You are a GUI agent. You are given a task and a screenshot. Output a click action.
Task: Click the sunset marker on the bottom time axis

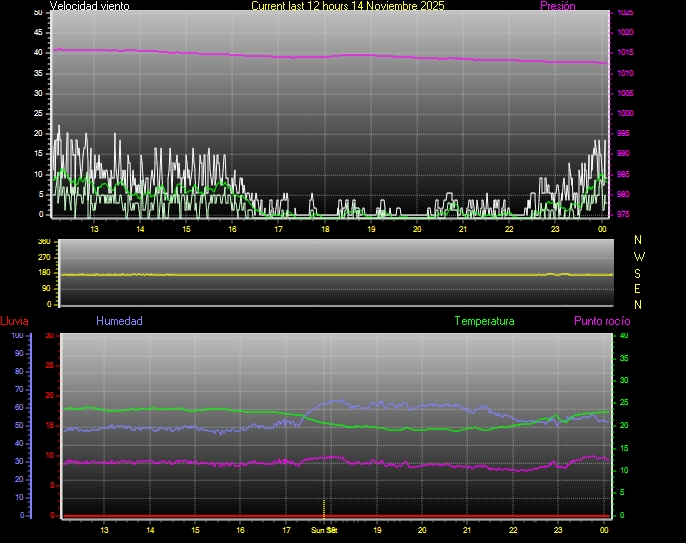(x=324, y=529)
